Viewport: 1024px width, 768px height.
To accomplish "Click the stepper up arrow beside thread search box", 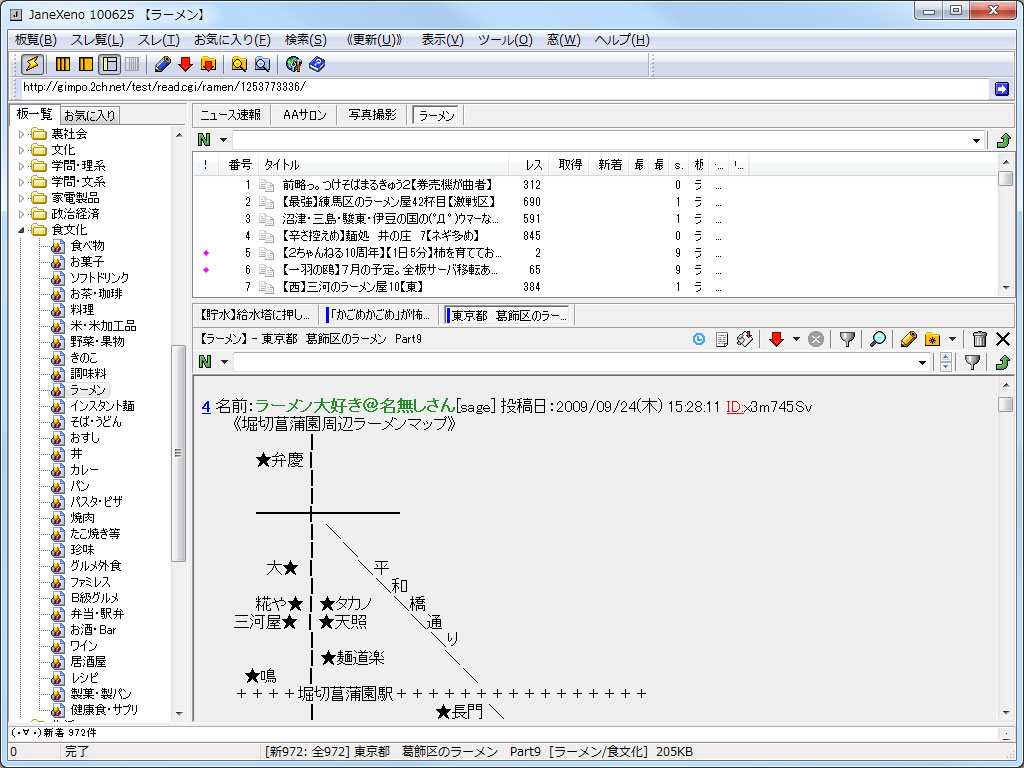I will 945,357.
